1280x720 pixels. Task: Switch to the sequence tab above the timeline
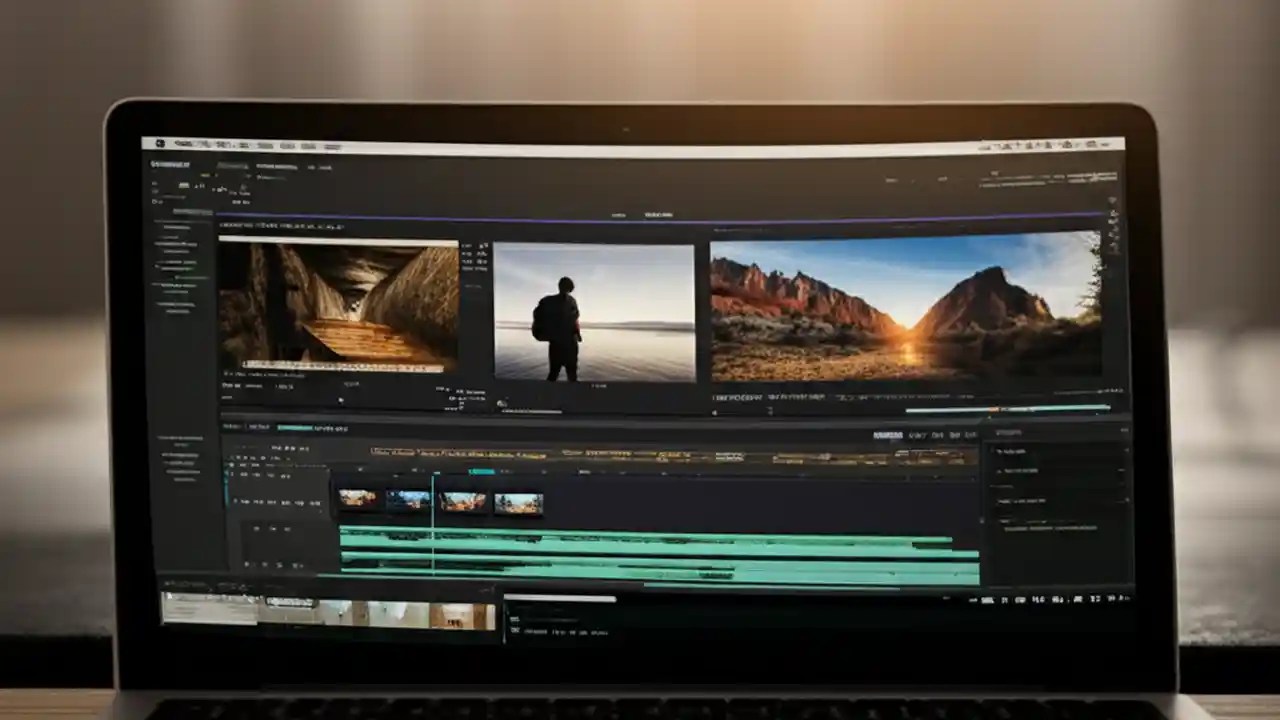(x=295, y=425)
